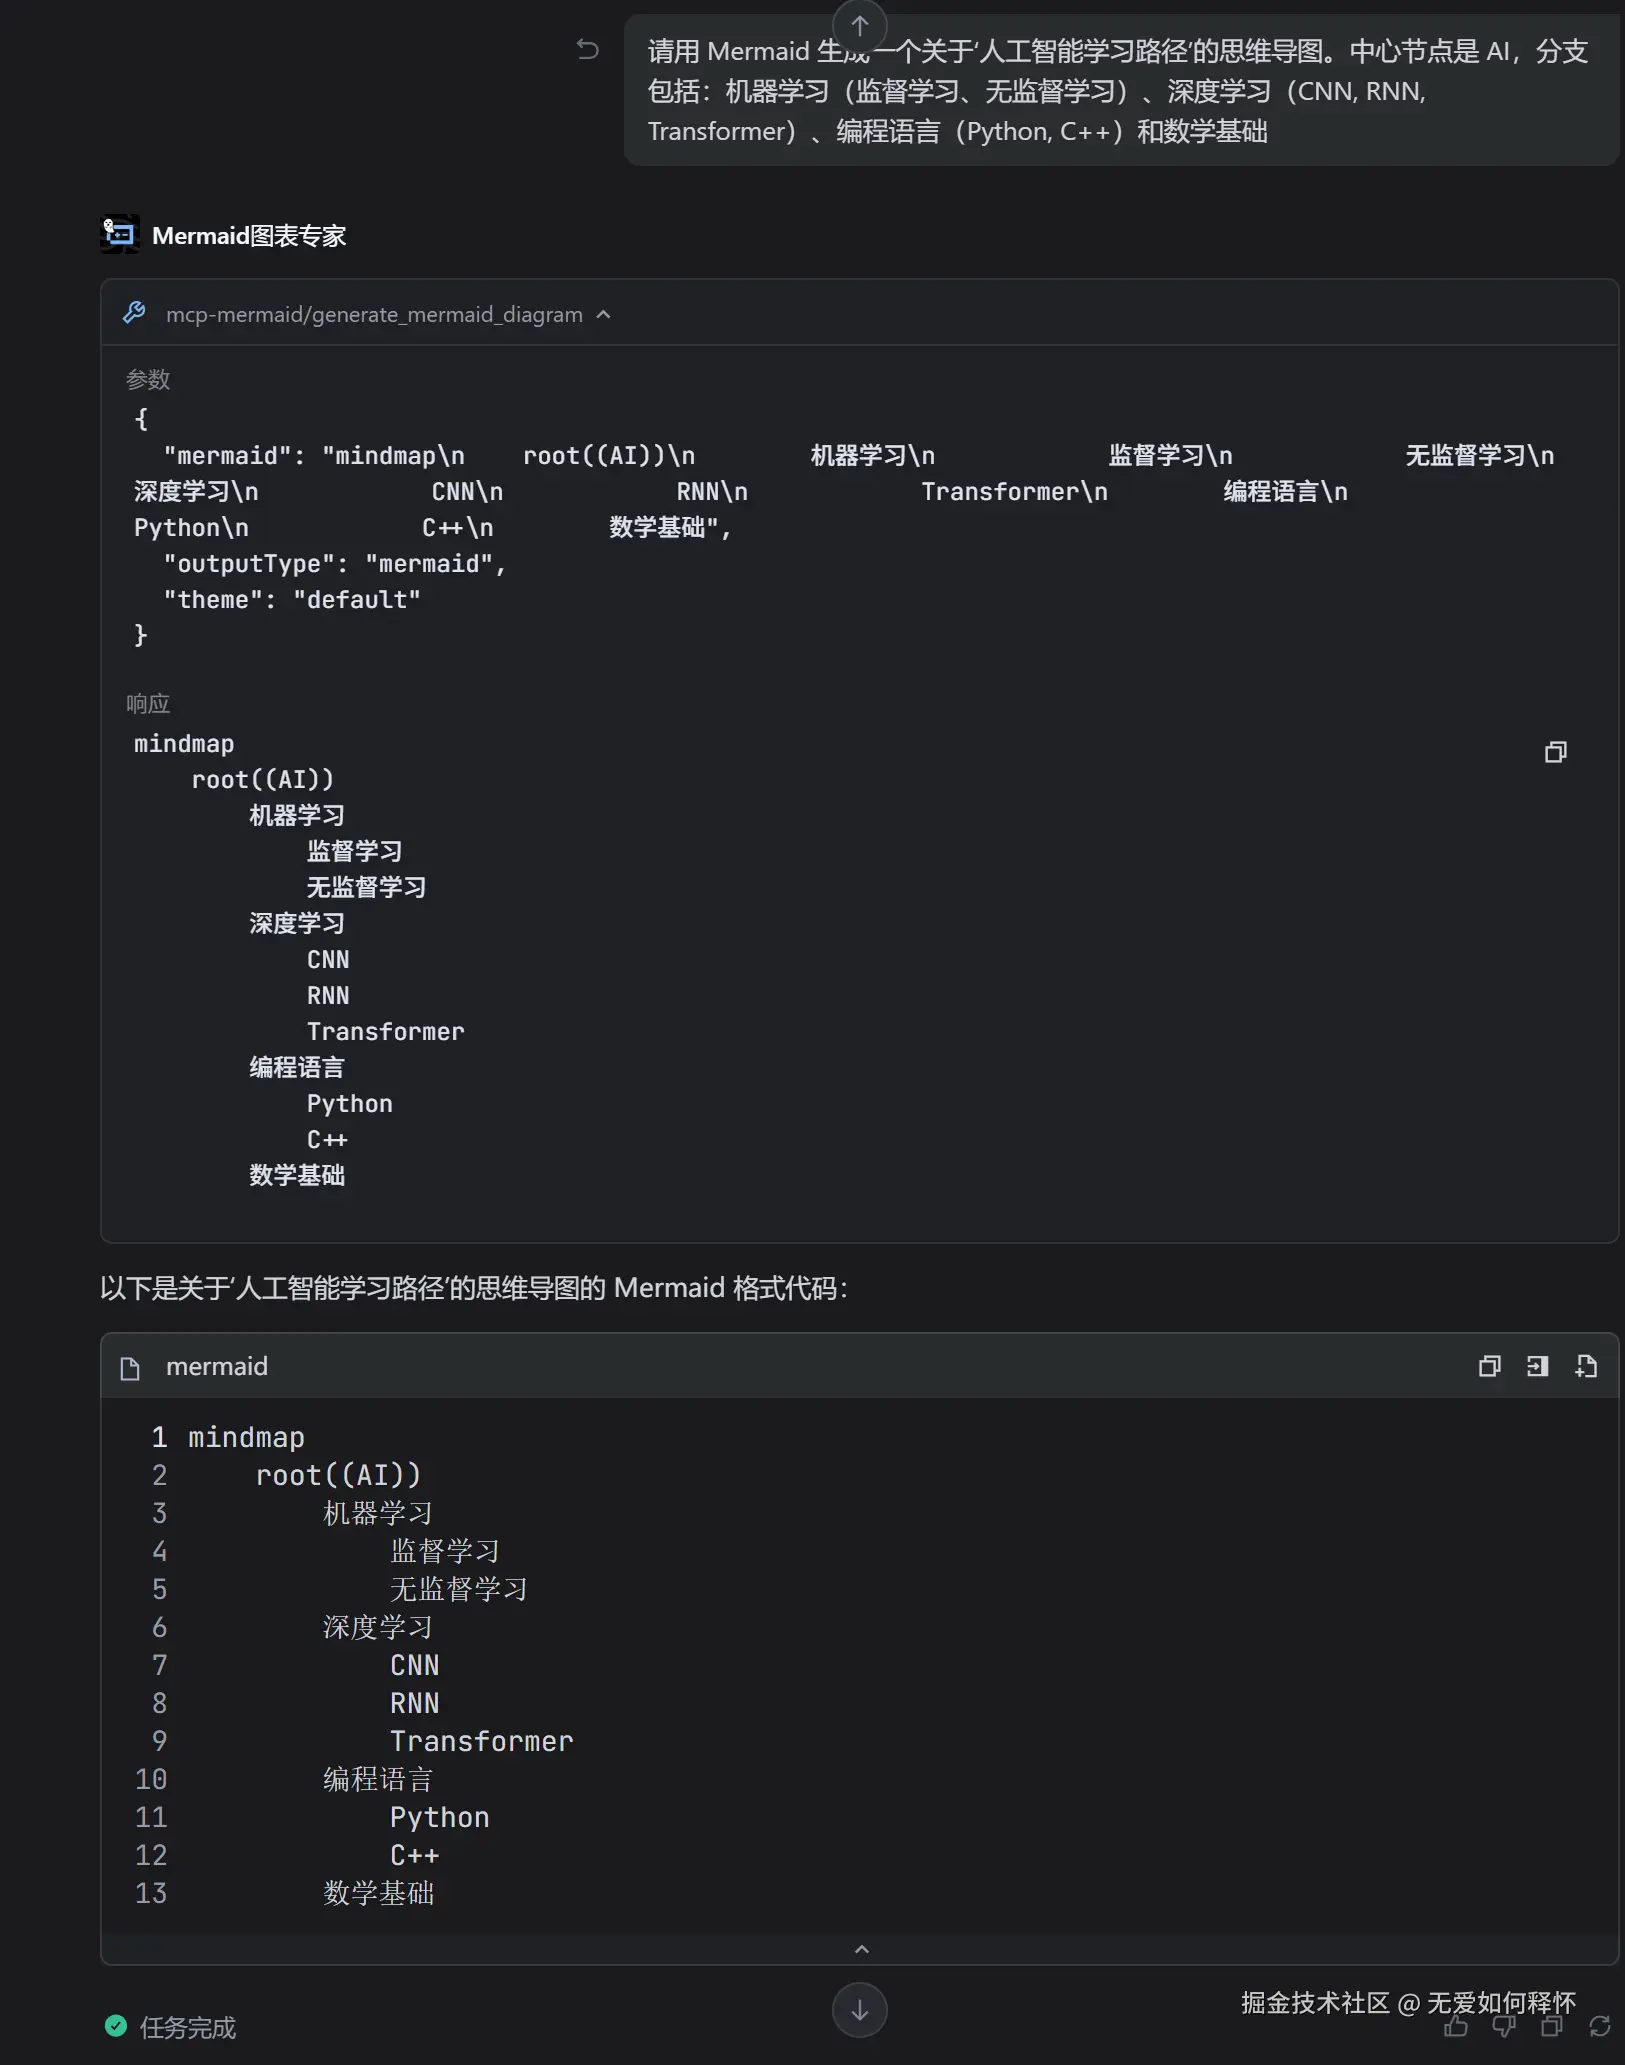Click 监督学习 on numbered code line 4
1625x2065 pixels.
point(445,1552)
